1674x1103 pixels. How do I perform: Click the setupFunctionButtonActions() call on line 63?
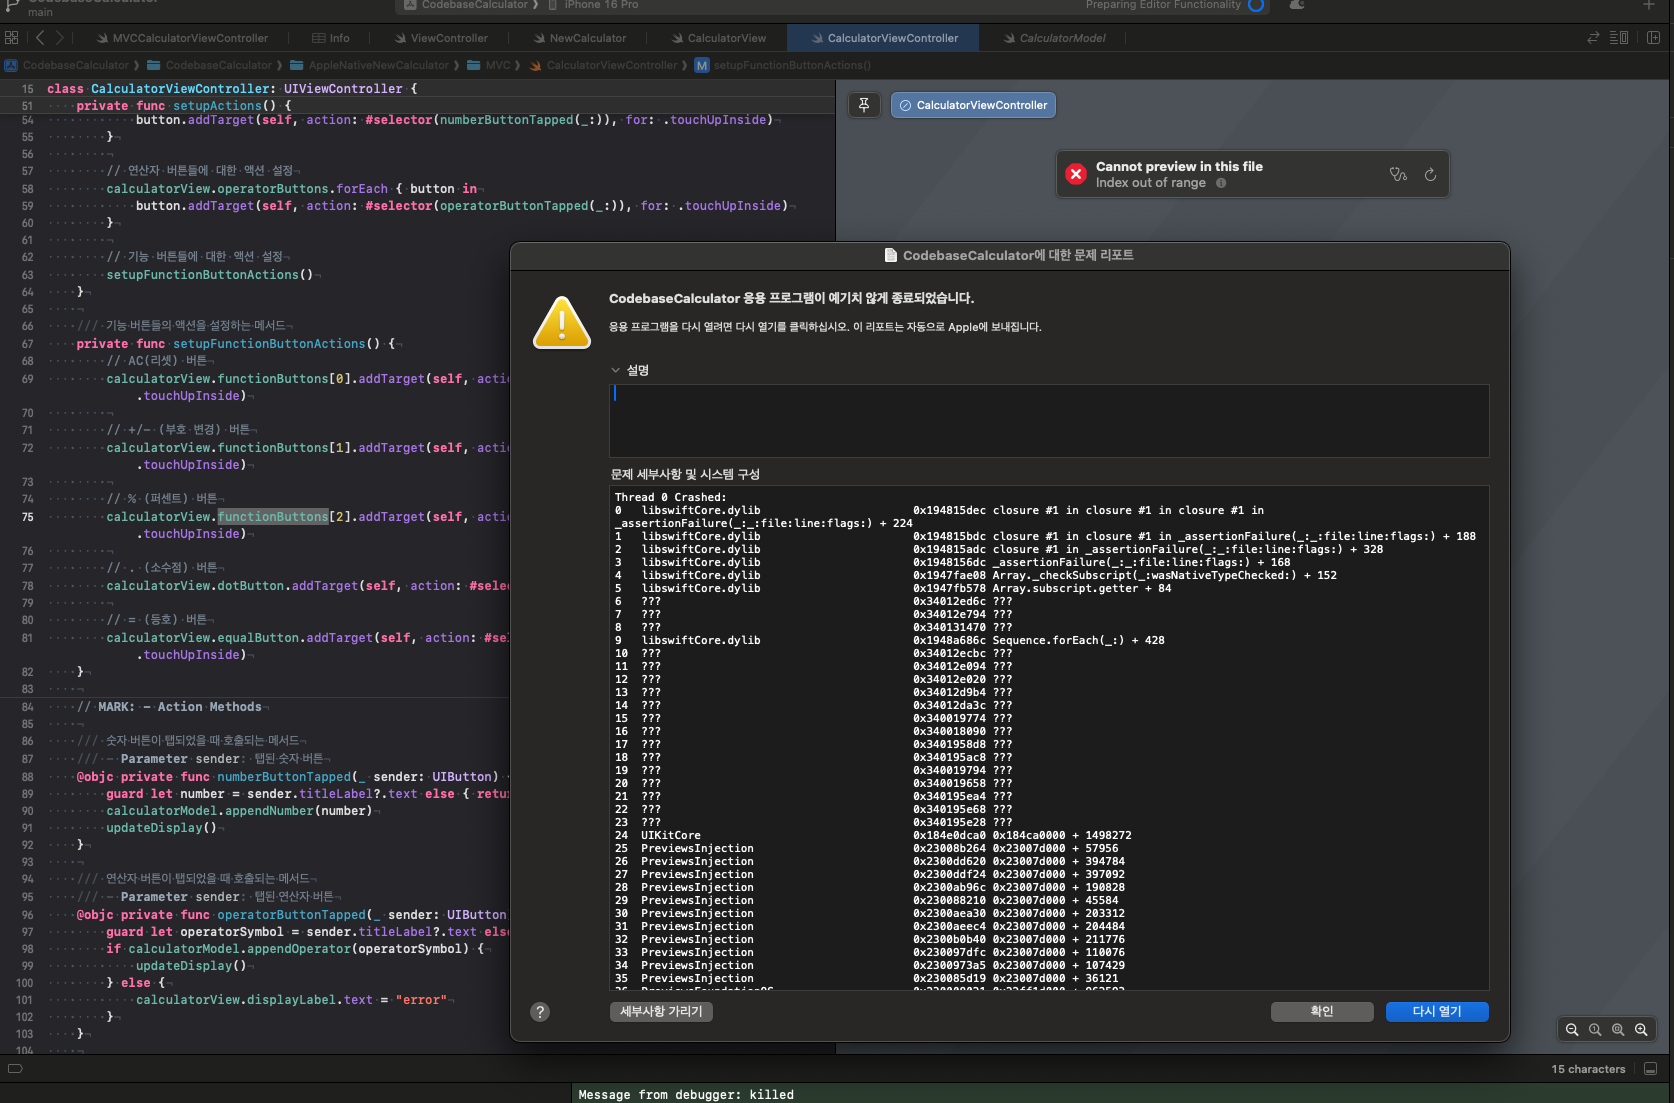210,275
